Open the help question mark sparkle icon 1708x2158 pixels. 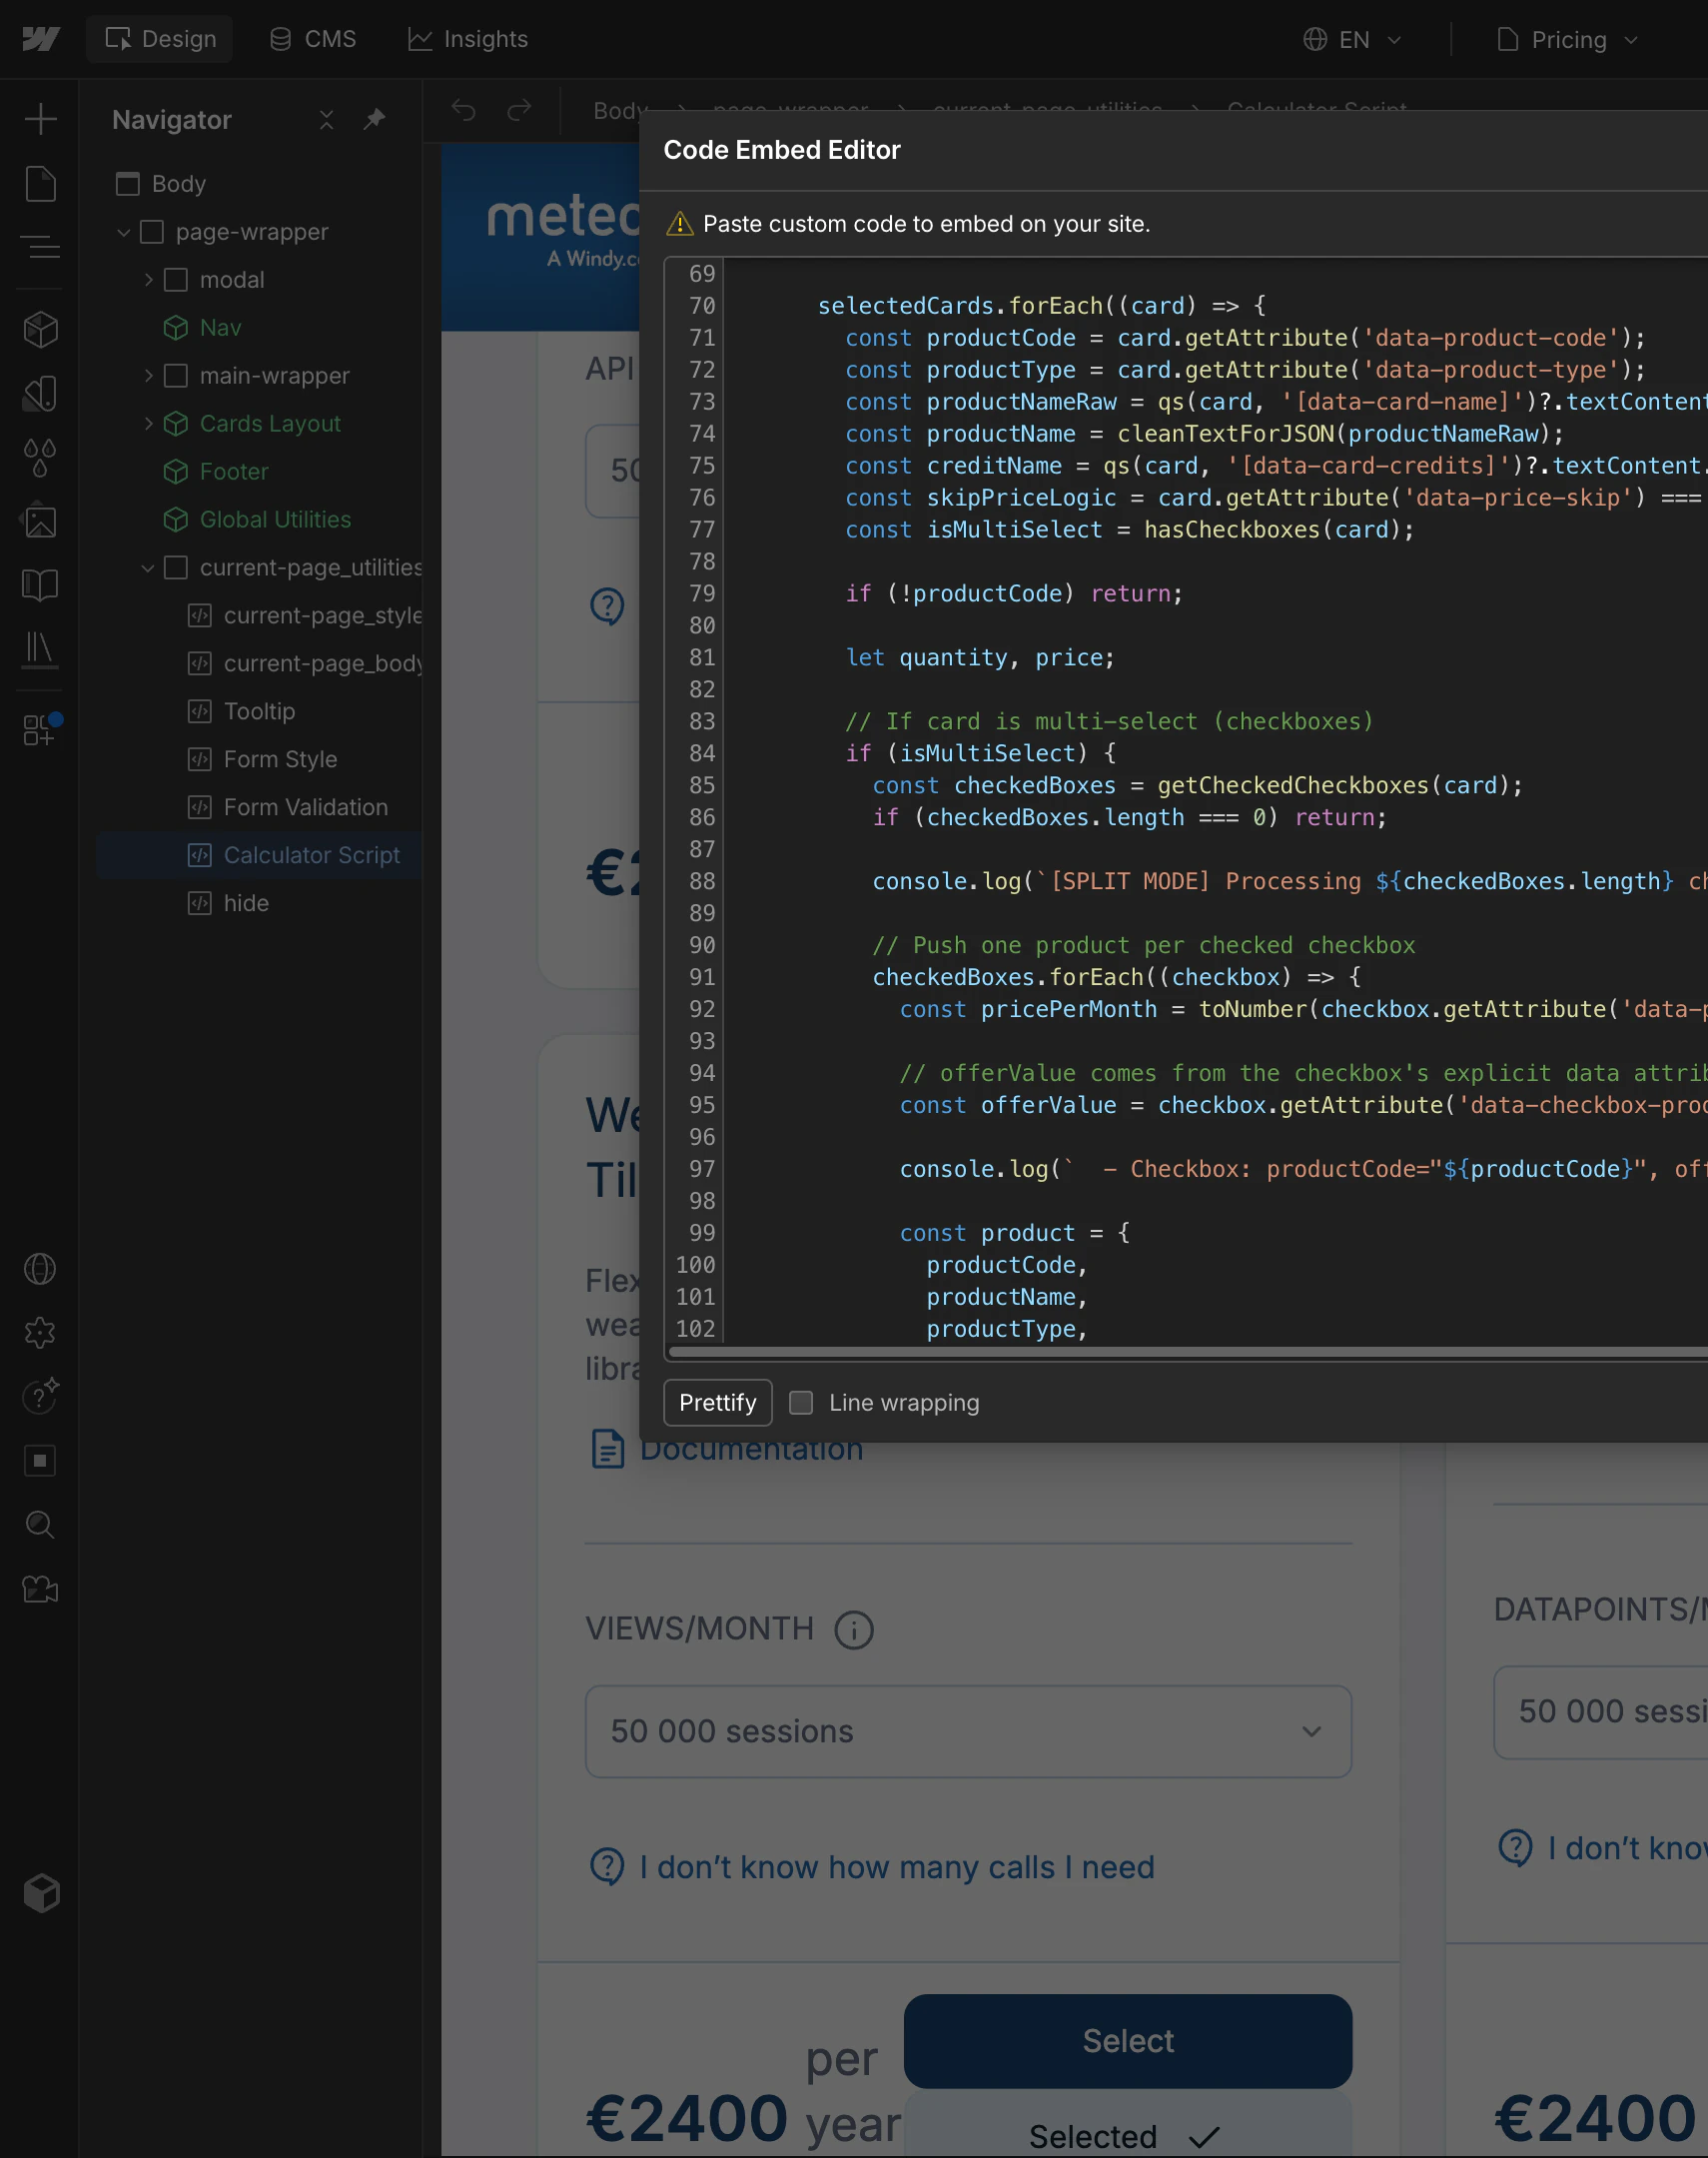41,1395
